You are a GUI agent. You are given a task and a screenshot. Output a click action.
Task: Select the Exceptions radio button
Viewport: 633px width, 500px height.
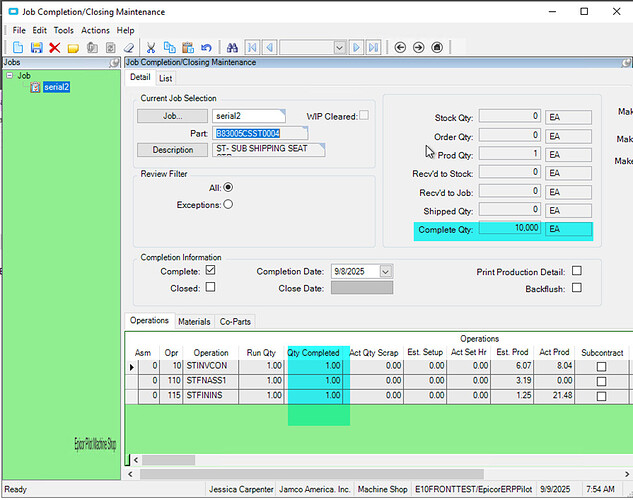(x=228, y=204)
